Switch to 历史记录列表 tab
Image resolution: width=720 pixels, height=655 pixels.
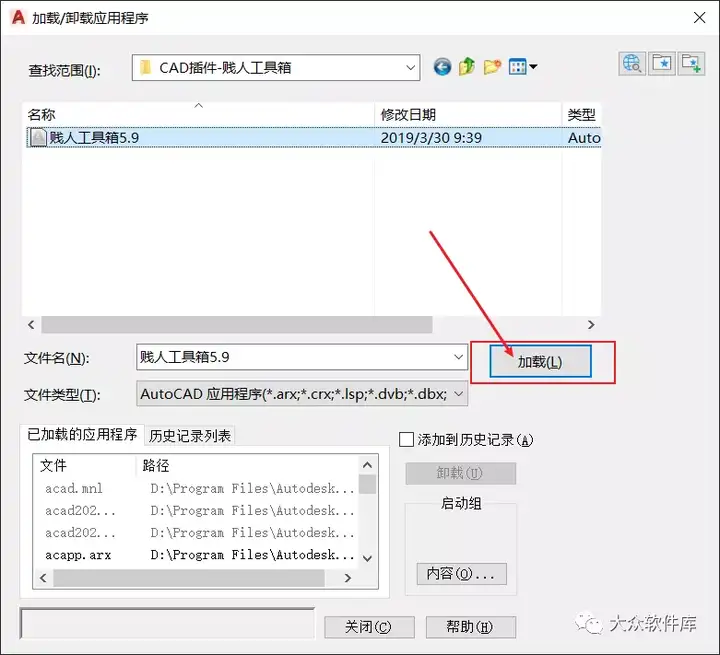[x=190, y=435]
